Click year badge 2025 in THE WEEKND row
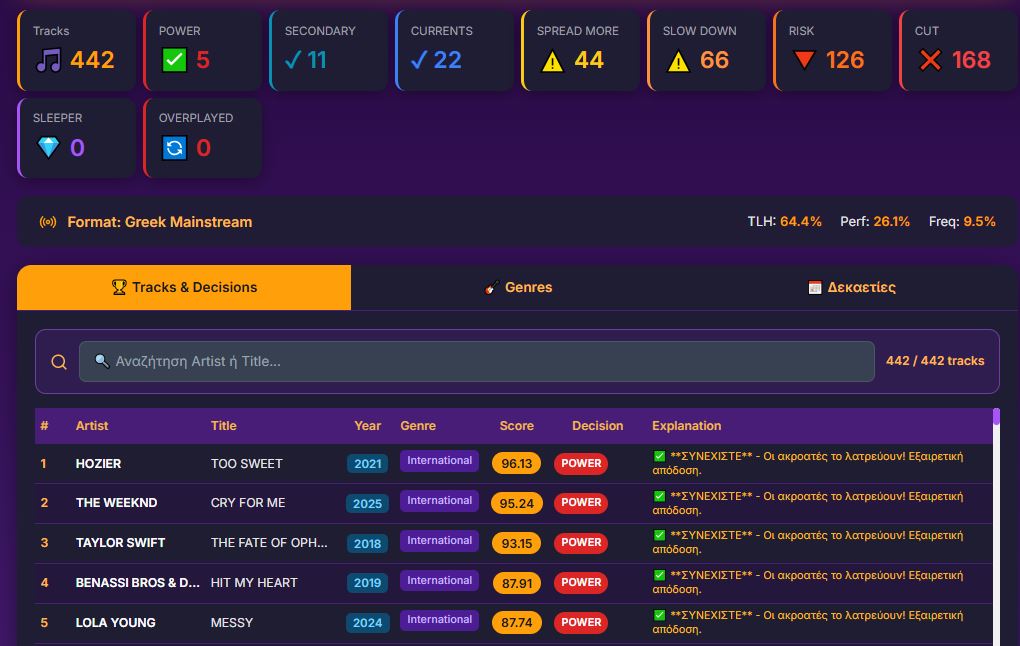This screenshot has width=1020, height=646. click(368, 504)
